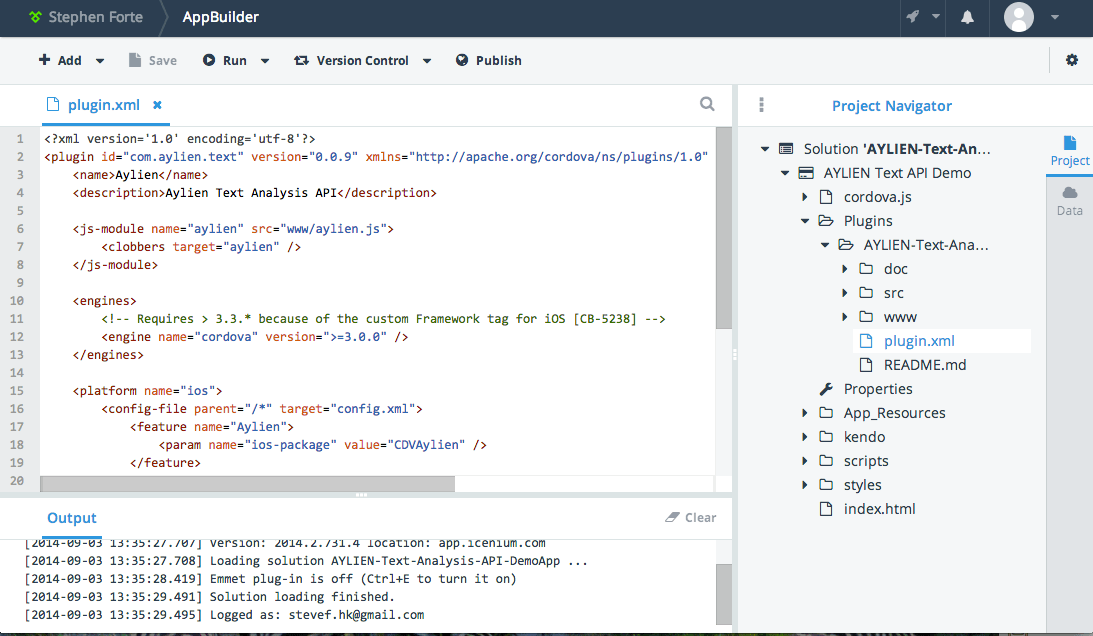Expand the www folder
The image size is (1093, 636).
(845, 317)
